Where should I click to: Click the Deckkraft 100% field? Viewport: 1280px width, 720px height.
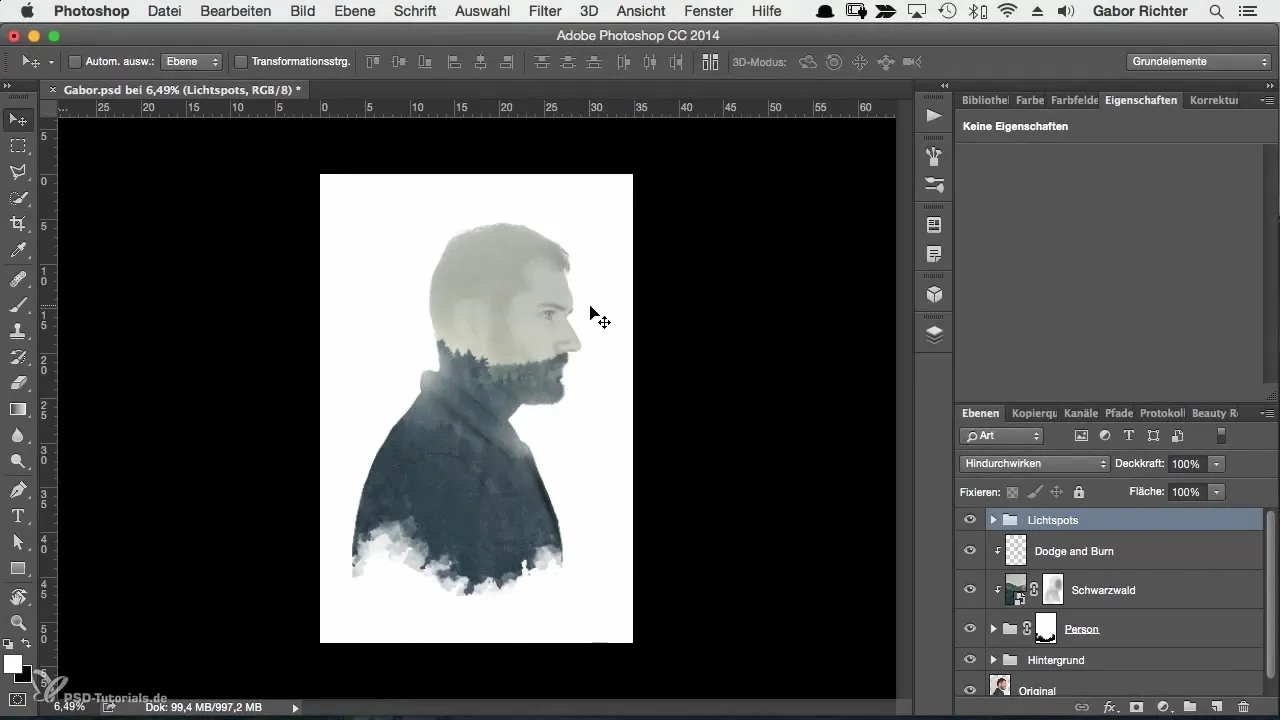(1186, 464)
